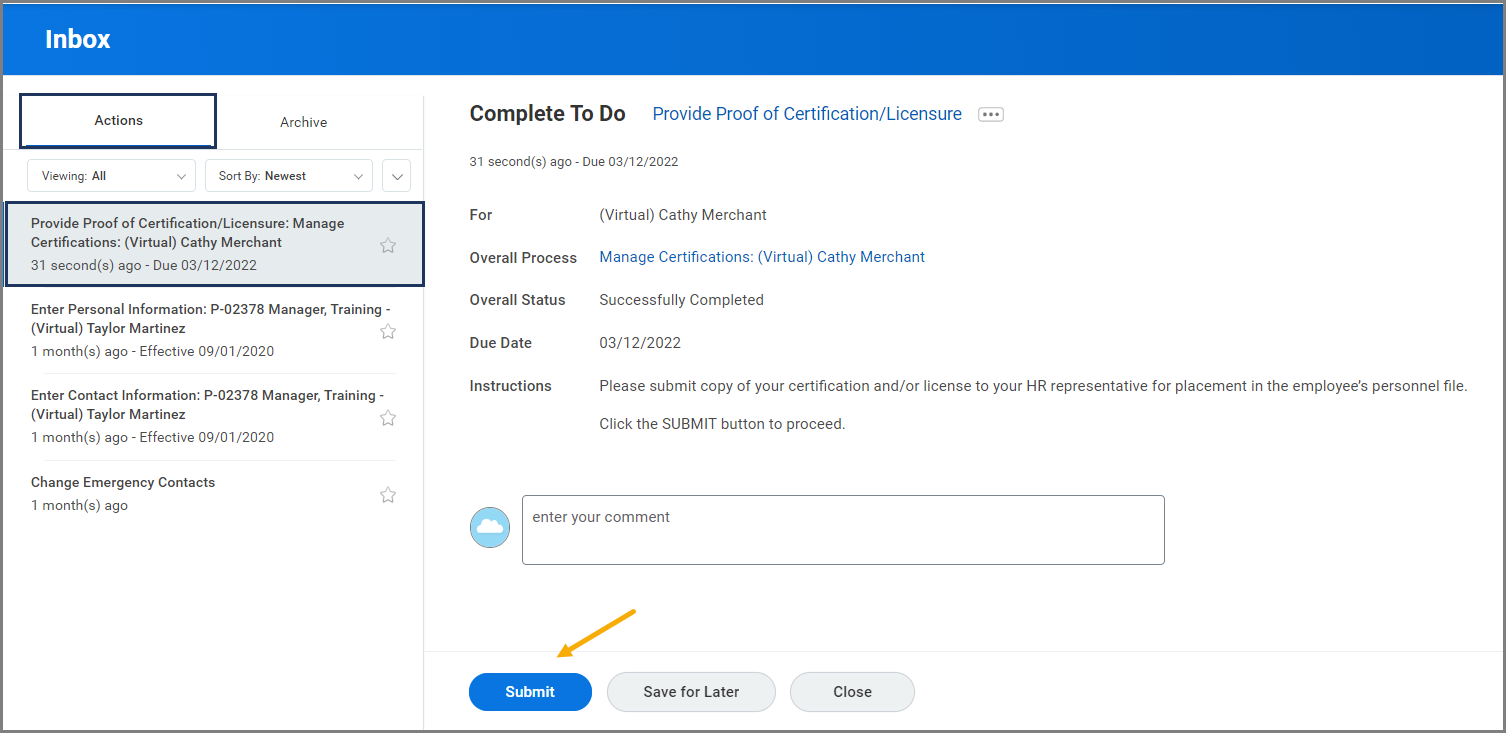Star the Change Emergency Contacts item
1506x733 pixels.
coord(388,495)
